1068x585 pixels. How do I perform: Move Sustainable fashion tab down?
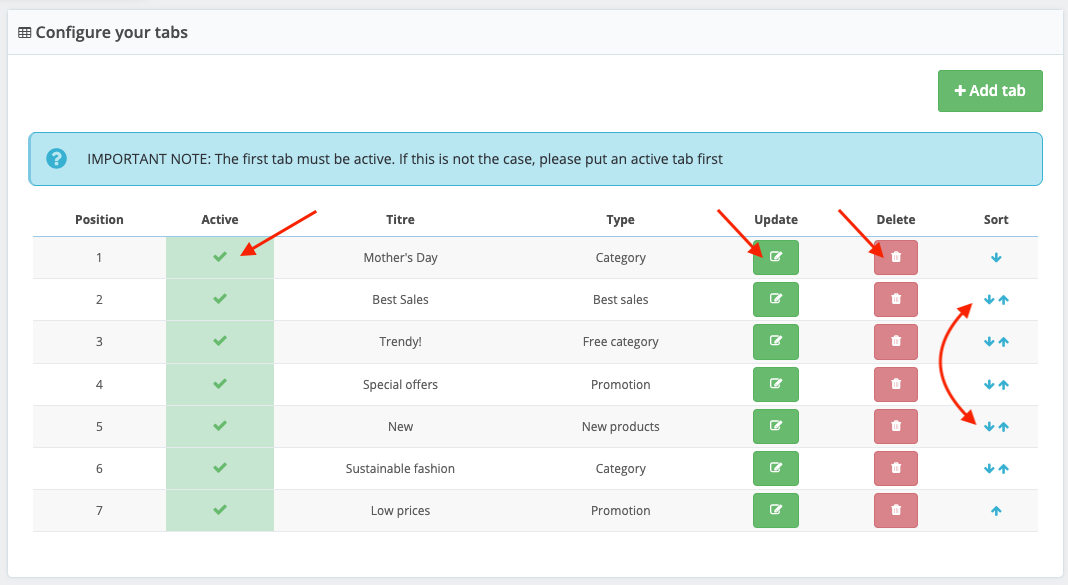pyautogui.click(x=989, y=469)
